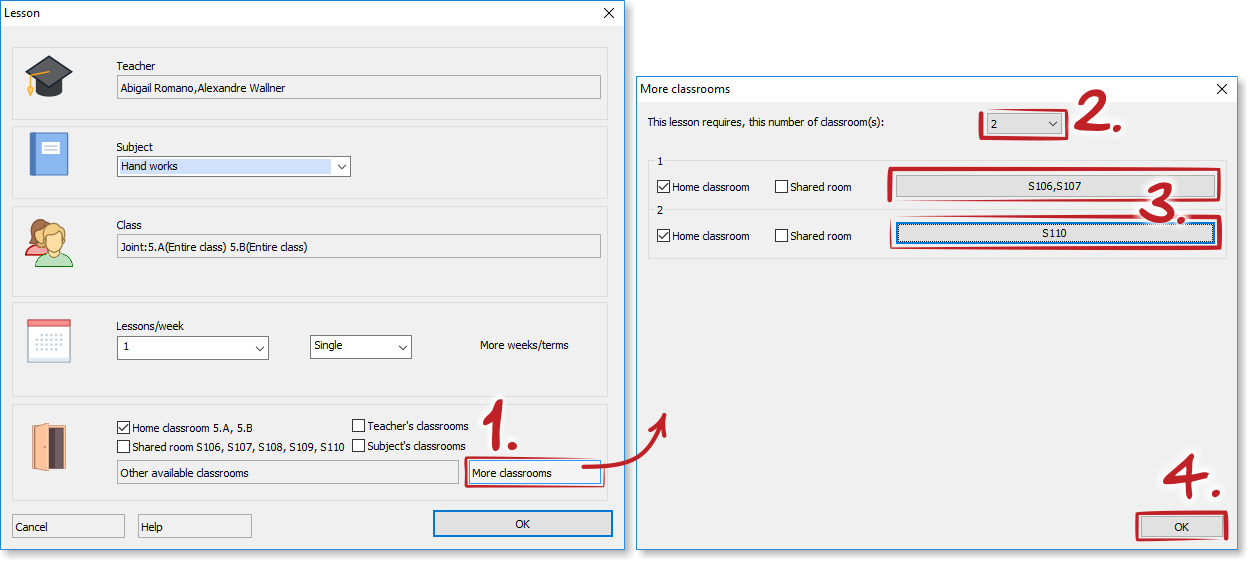Screen dimensions: 1248x561
Task: Open More weeks/terms settings
Action: pyautogui.click(x=524, y=345)
